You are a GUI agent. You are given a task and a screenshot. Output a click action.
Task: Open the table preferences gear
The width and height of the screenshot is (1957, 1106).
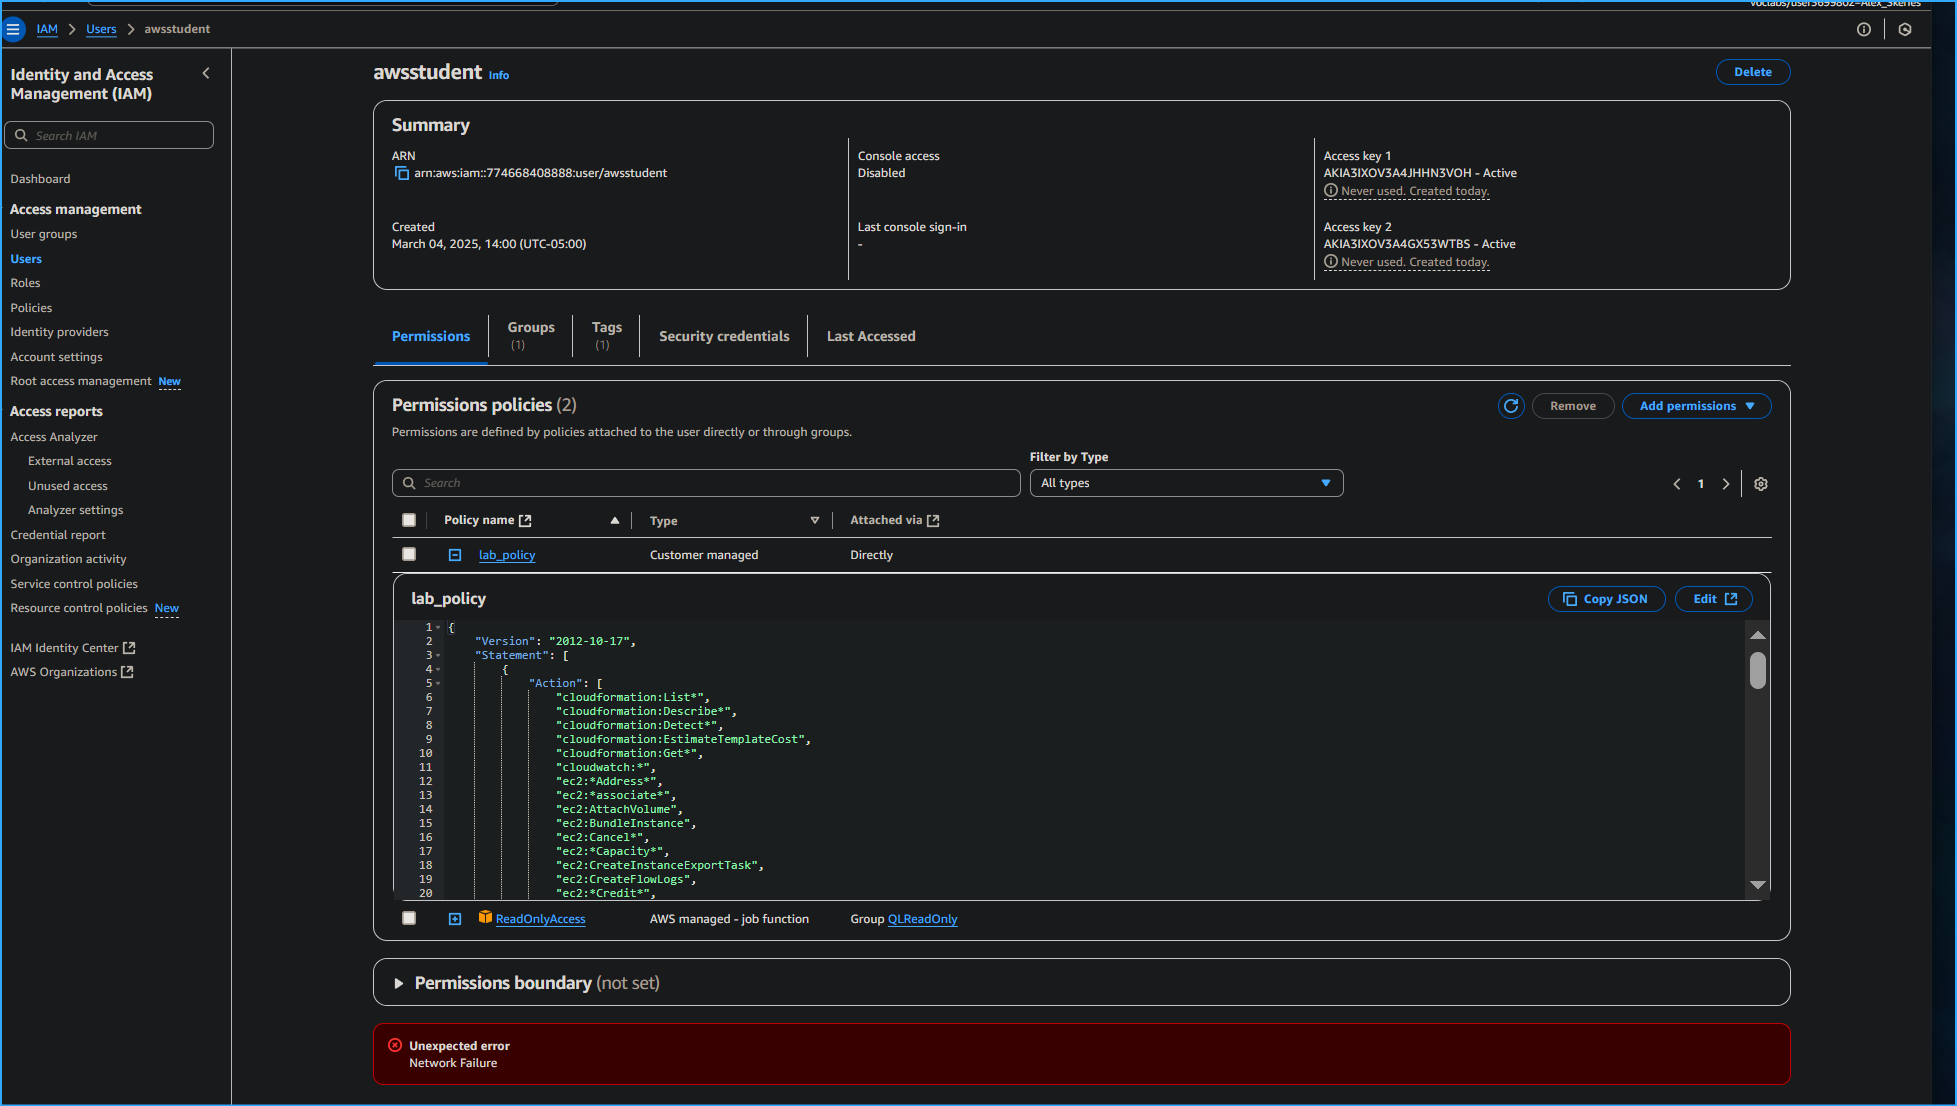[x=1760, y=483]
